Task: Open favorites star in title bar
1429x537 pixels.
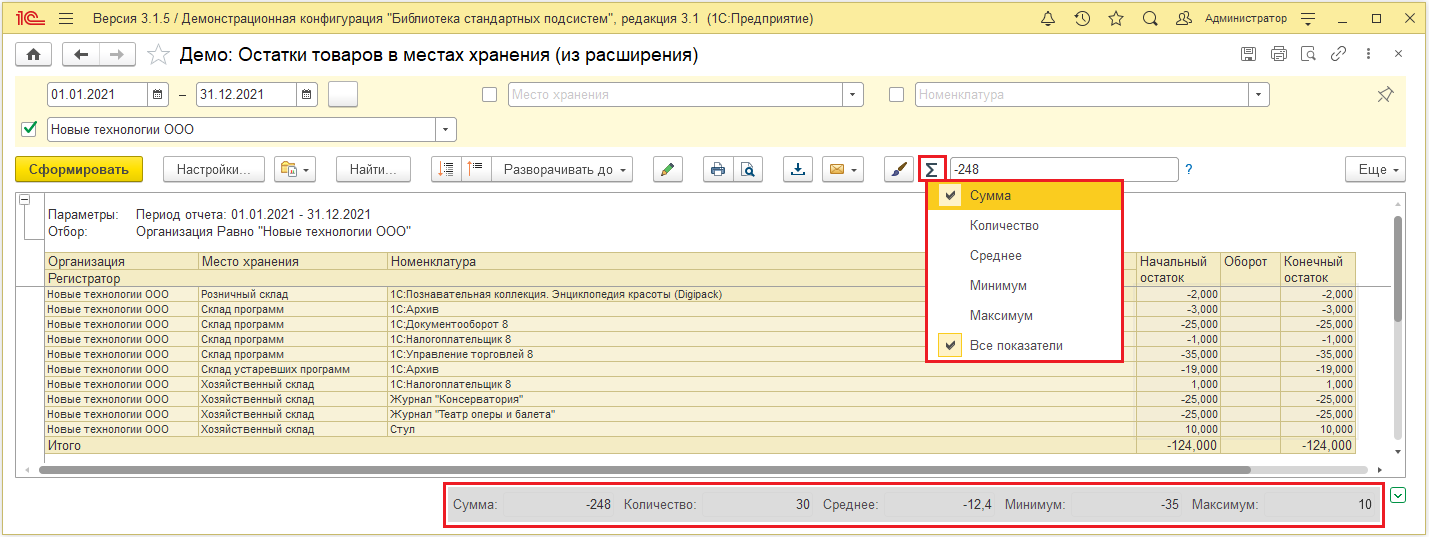Action: point(1116,19)
